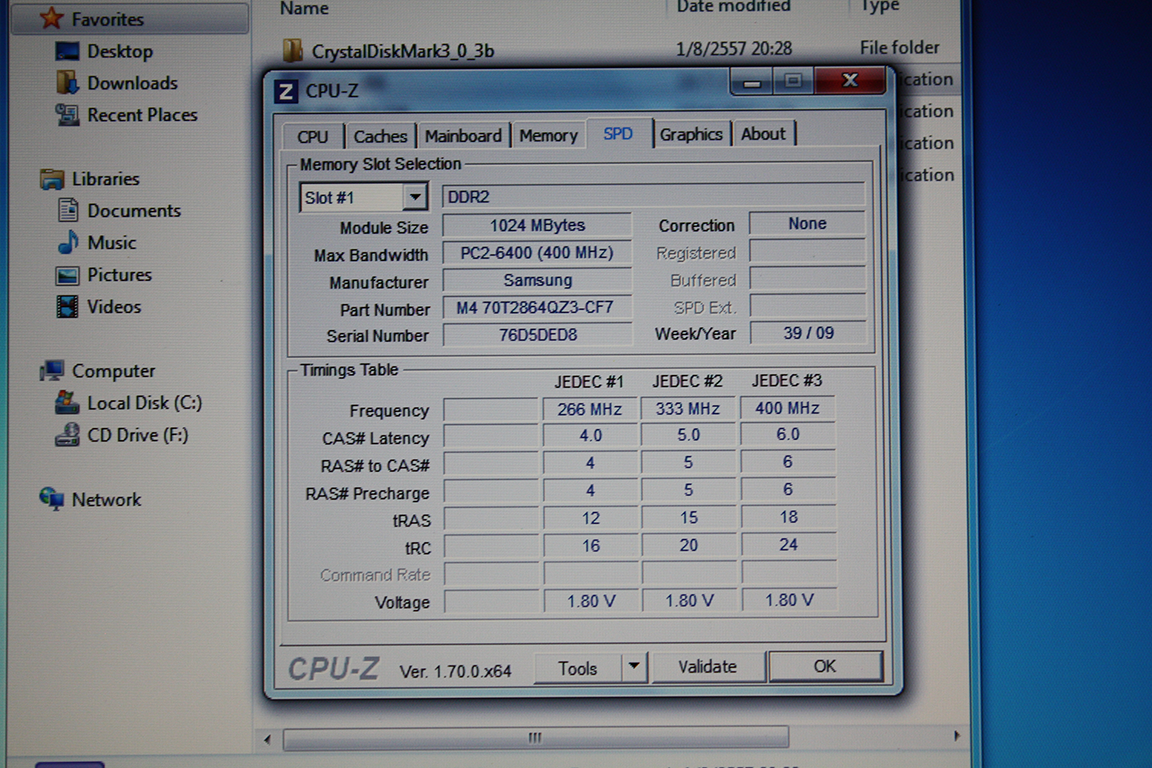Click the horizontal scrollbar thumb in Explorer
Viewport: 1152px width, 768px height.
(536, 737)
